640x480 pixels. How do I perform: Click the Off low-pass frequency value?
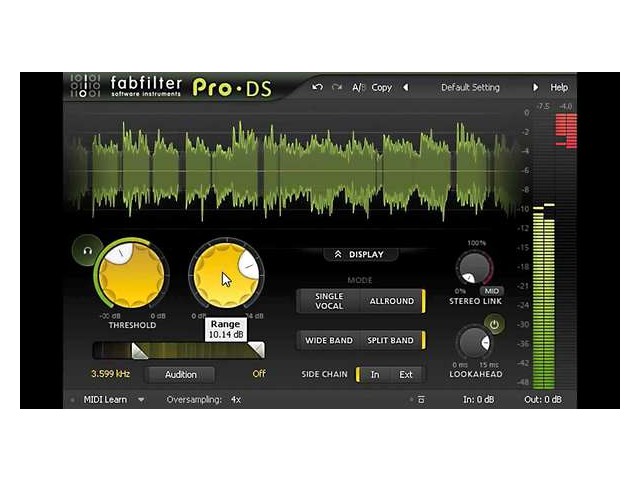[x=259, y=374]
